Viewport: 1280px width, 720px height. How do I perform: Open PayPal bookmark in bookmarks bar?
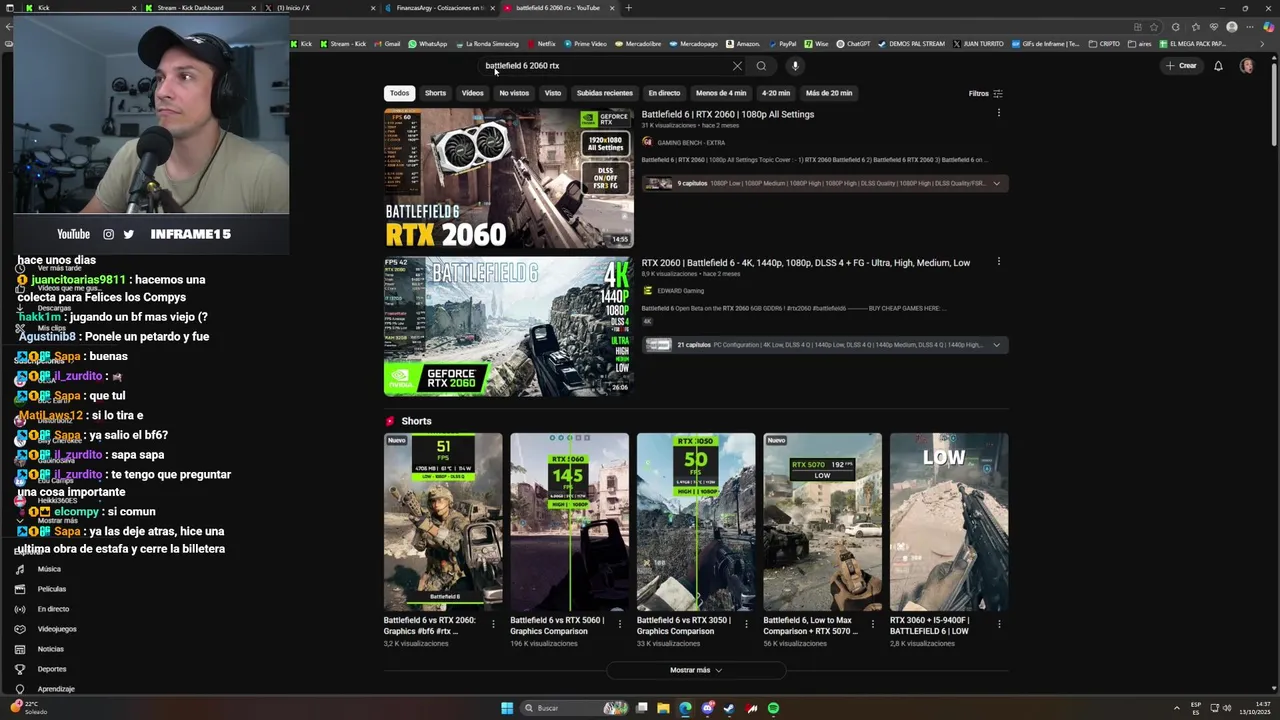click(x=782, y=44)
